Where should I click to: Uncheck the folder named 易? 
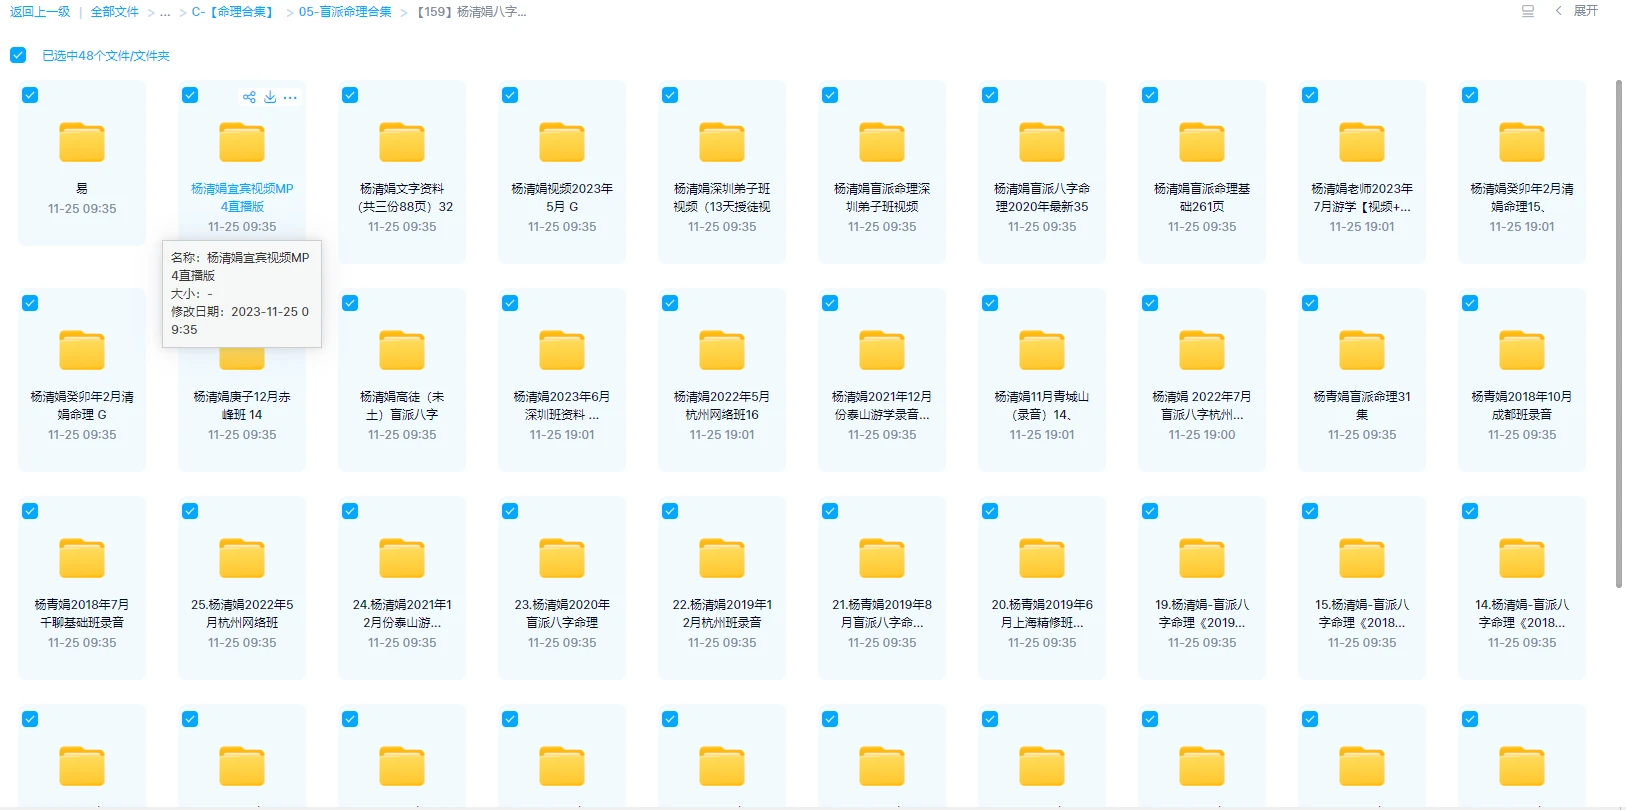point(30,95)
